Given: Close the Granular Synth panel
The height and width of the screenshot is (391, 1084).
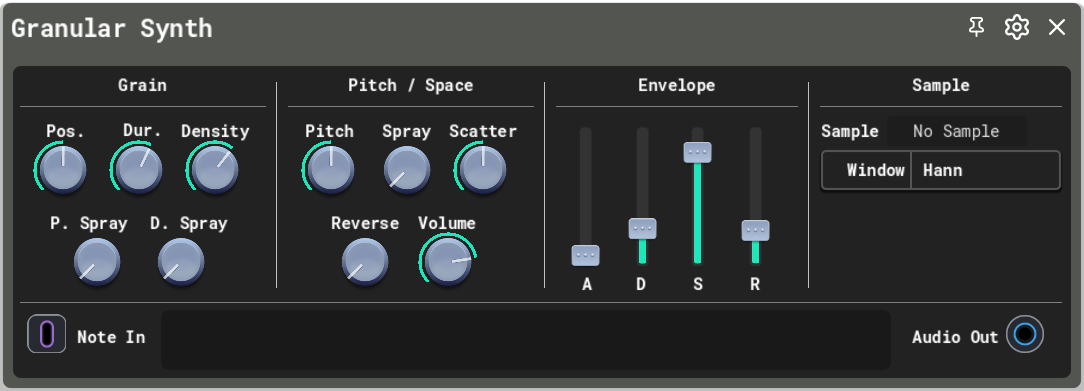Looking at the screenshot, I should tap(1056, 28).
